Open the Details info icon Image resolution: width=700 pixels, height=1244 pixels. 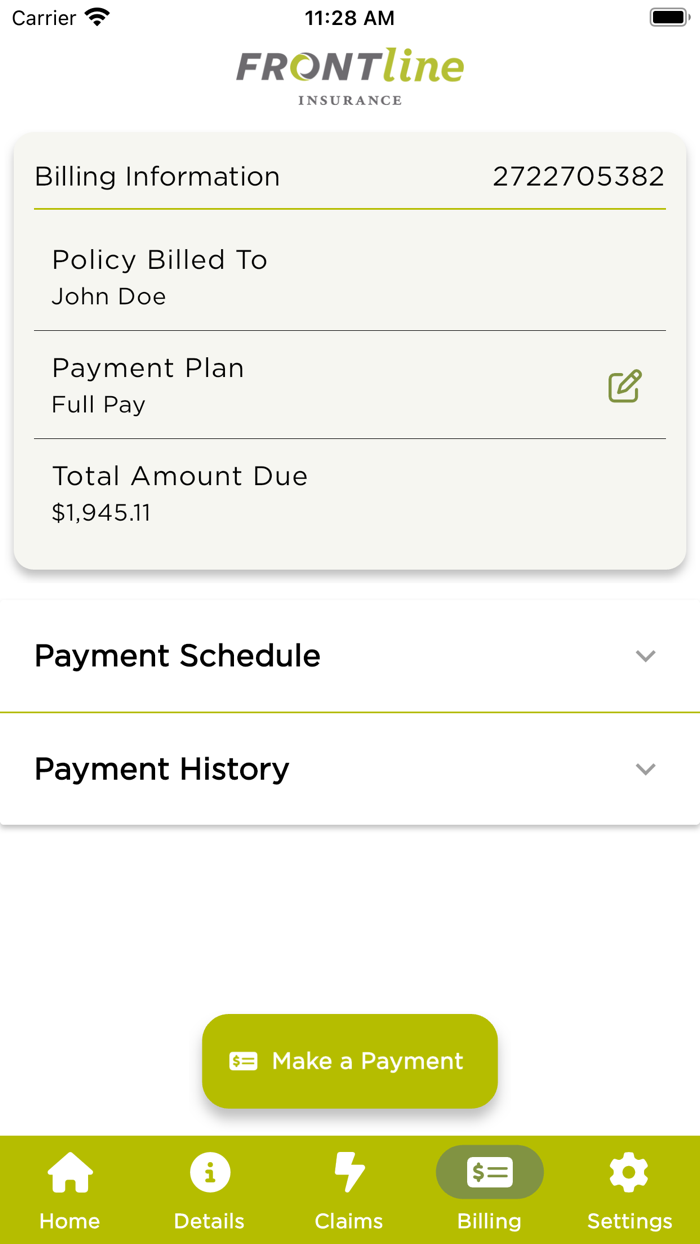coord(210,1172)
